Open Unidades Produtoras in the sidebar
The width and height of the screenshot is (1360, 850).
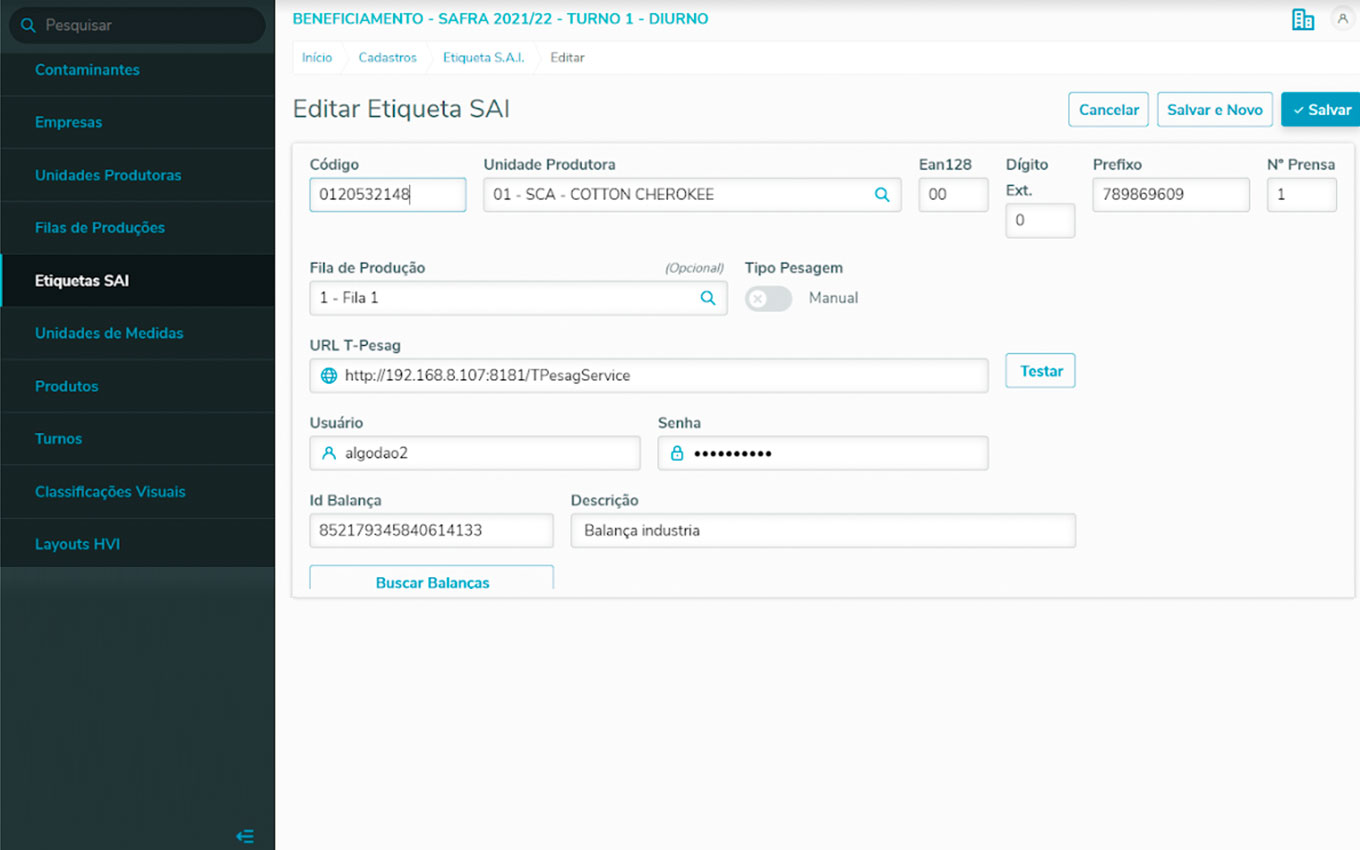(x=108, y=175)
